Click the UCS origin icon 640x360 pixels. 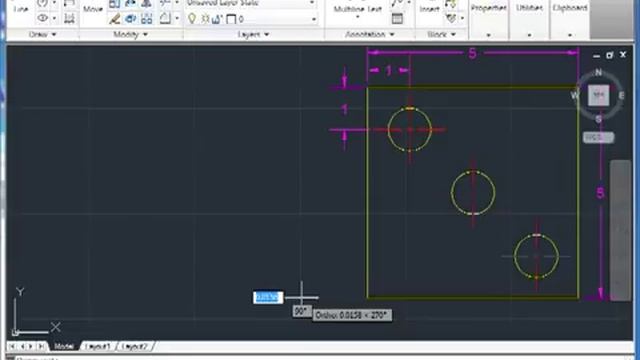coord(16,332)
